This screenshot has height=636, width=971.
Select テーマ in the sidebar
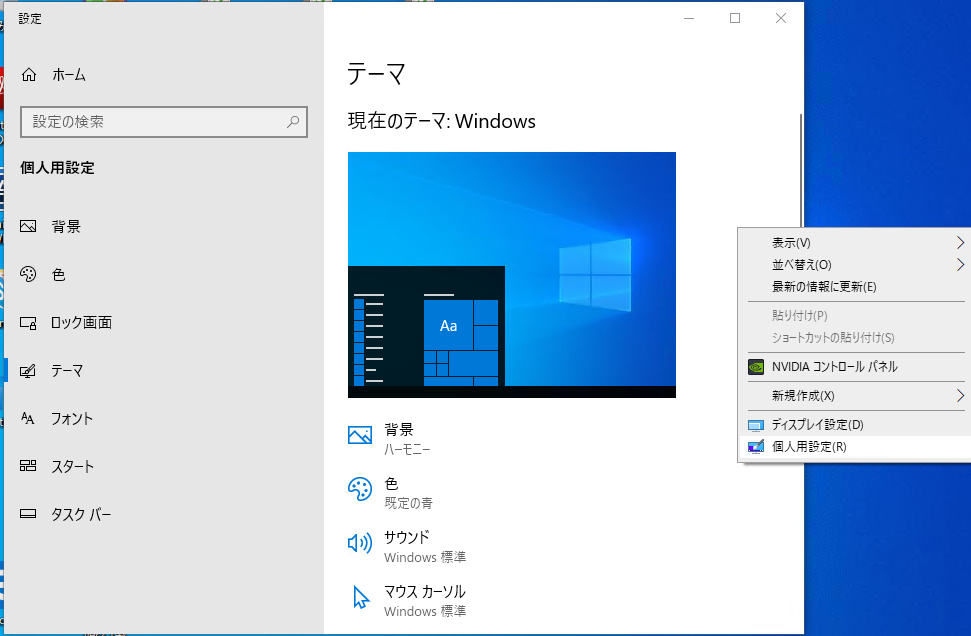(x=163, y=370)
